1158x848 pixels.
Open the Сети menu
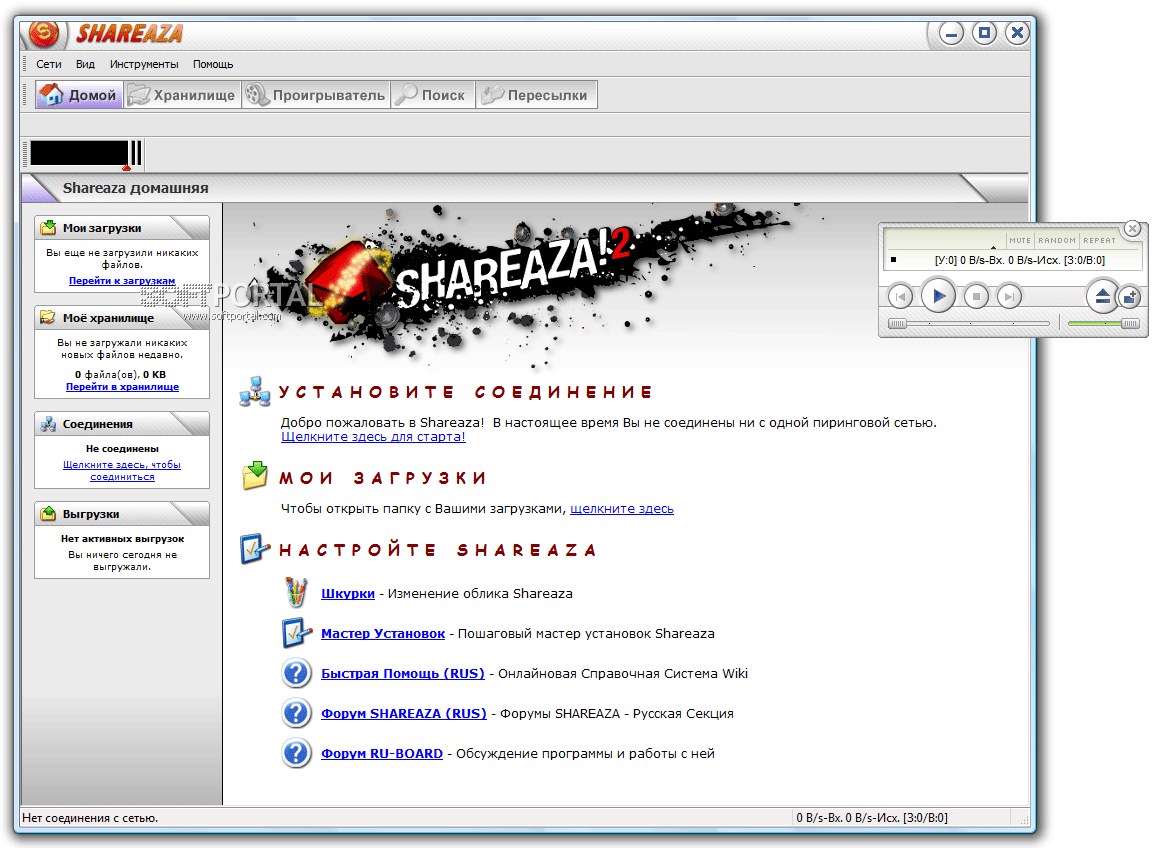[49, 64]
